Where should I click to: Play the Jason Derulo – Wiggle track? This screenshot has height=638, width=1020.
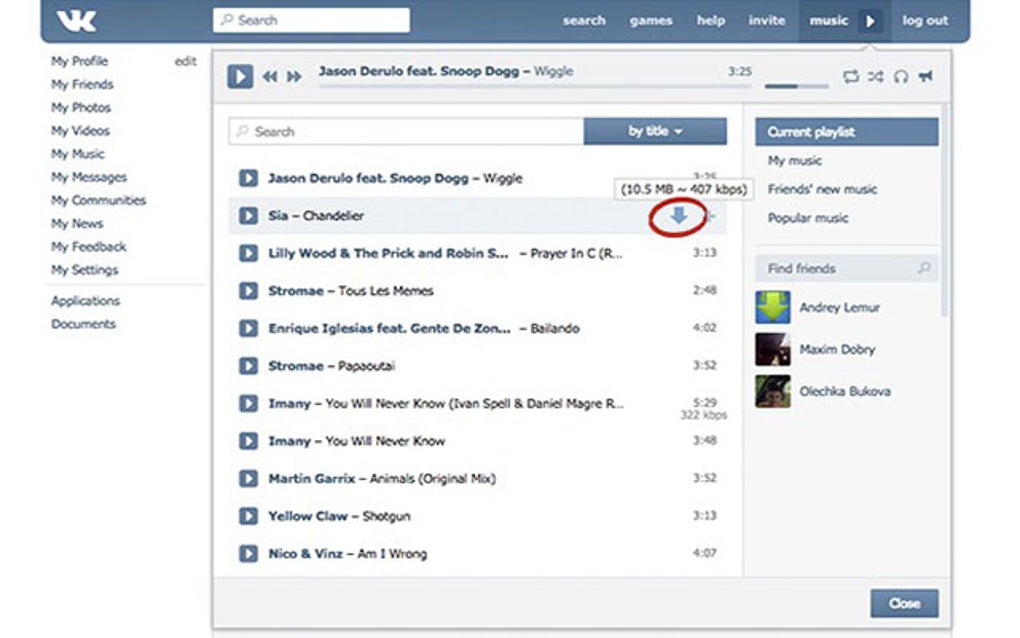click(x=248, y=178)
